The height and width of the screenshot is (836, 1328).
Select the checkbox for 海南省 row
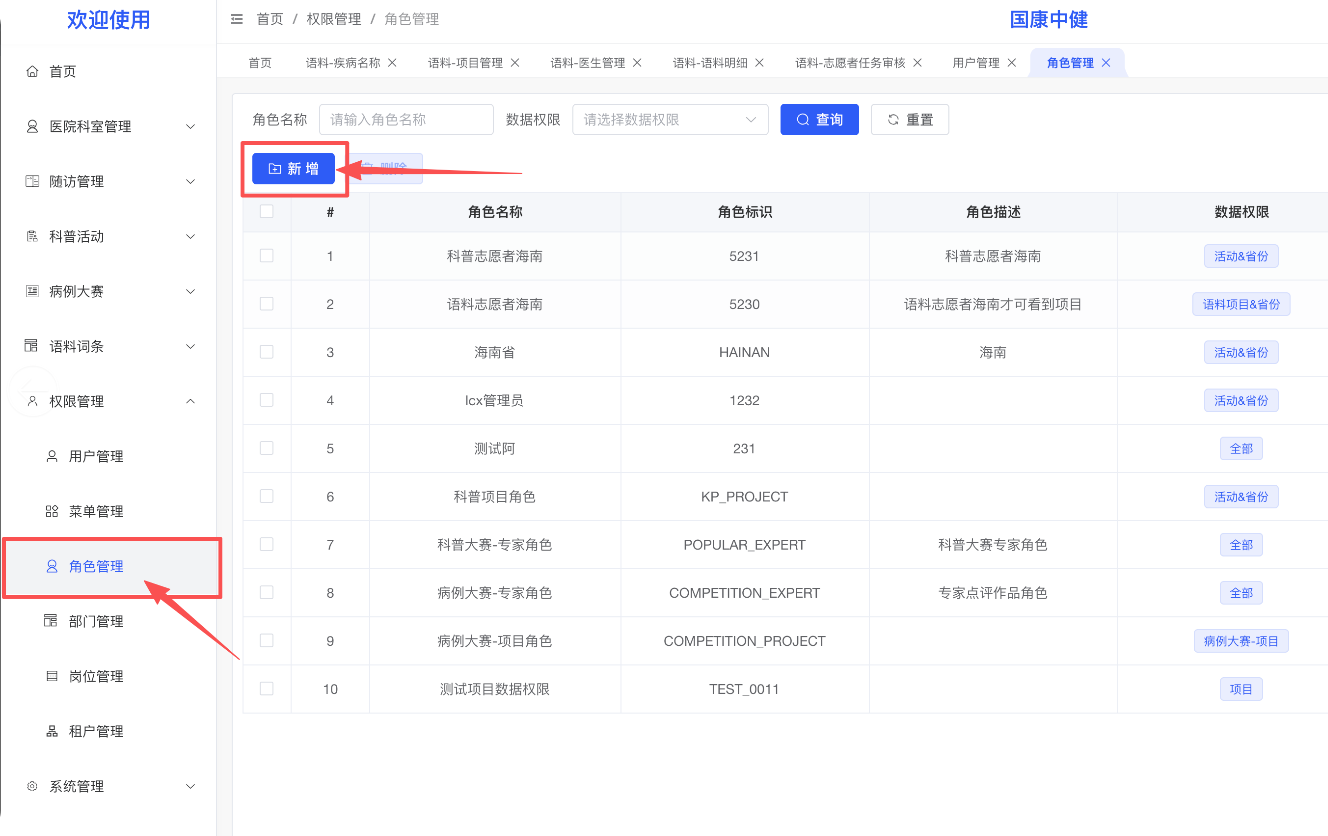[x=266, y=352]
